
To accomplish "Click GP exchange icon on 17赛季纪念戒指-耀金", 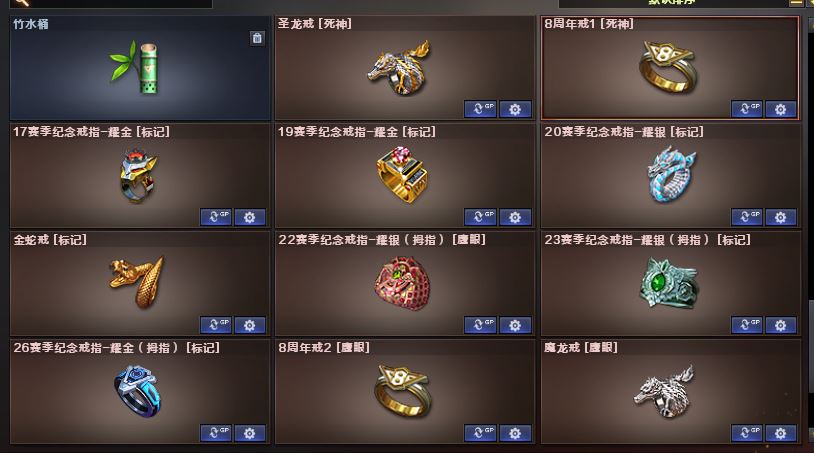I will coord(215,217).
